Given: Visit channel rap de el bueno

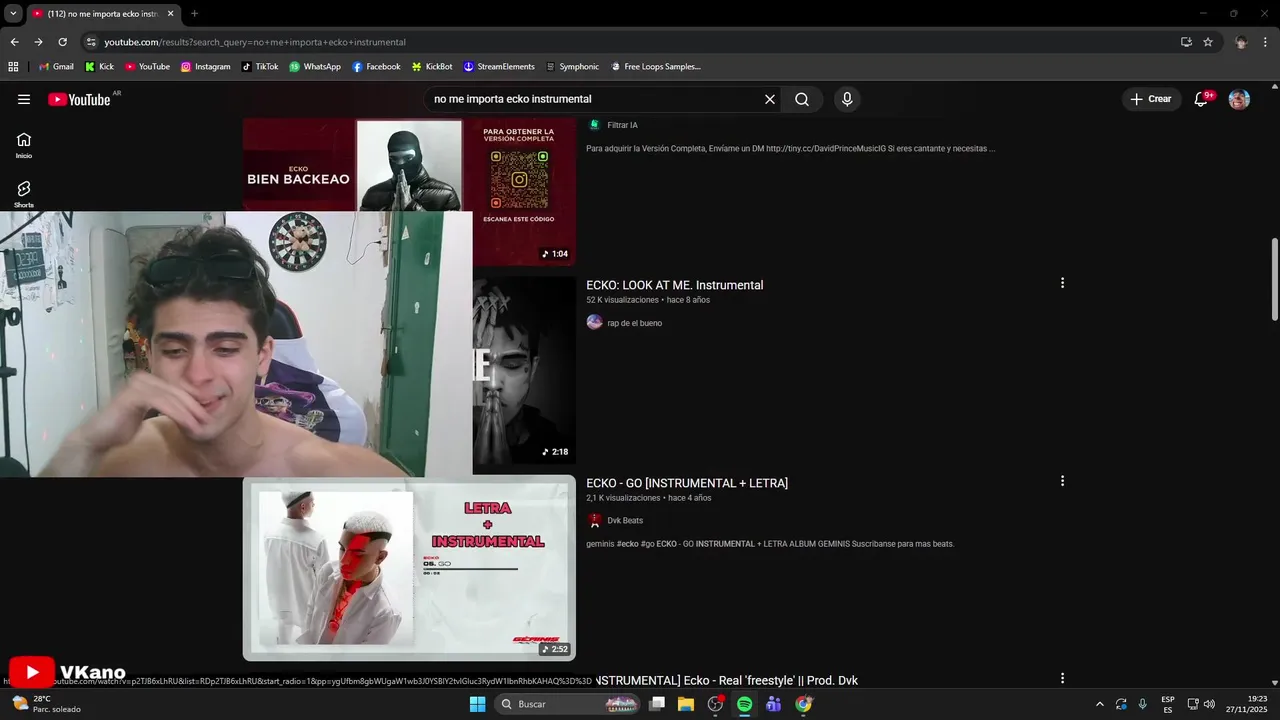Looking at the screenshot, I should (x=634, y=323).
